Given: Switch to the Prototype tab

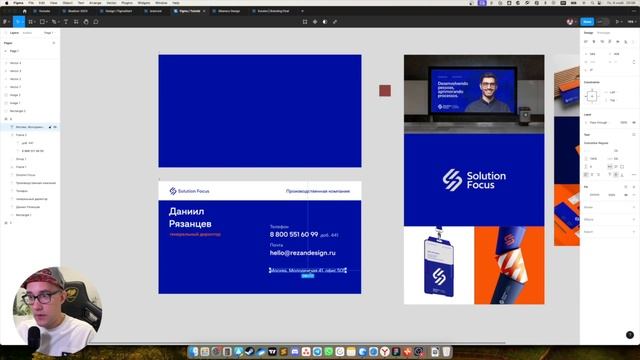Looking at the screenshot, I should pos(603,33).
